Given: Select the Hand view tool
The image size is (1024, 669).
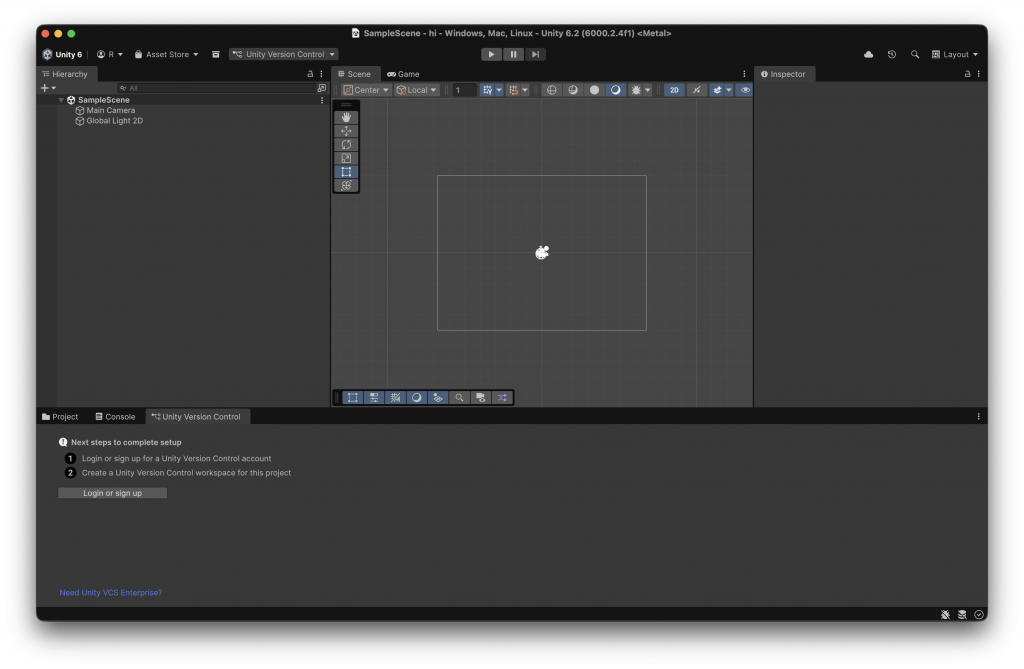Looking at the screenshot, I should point(346,117).
